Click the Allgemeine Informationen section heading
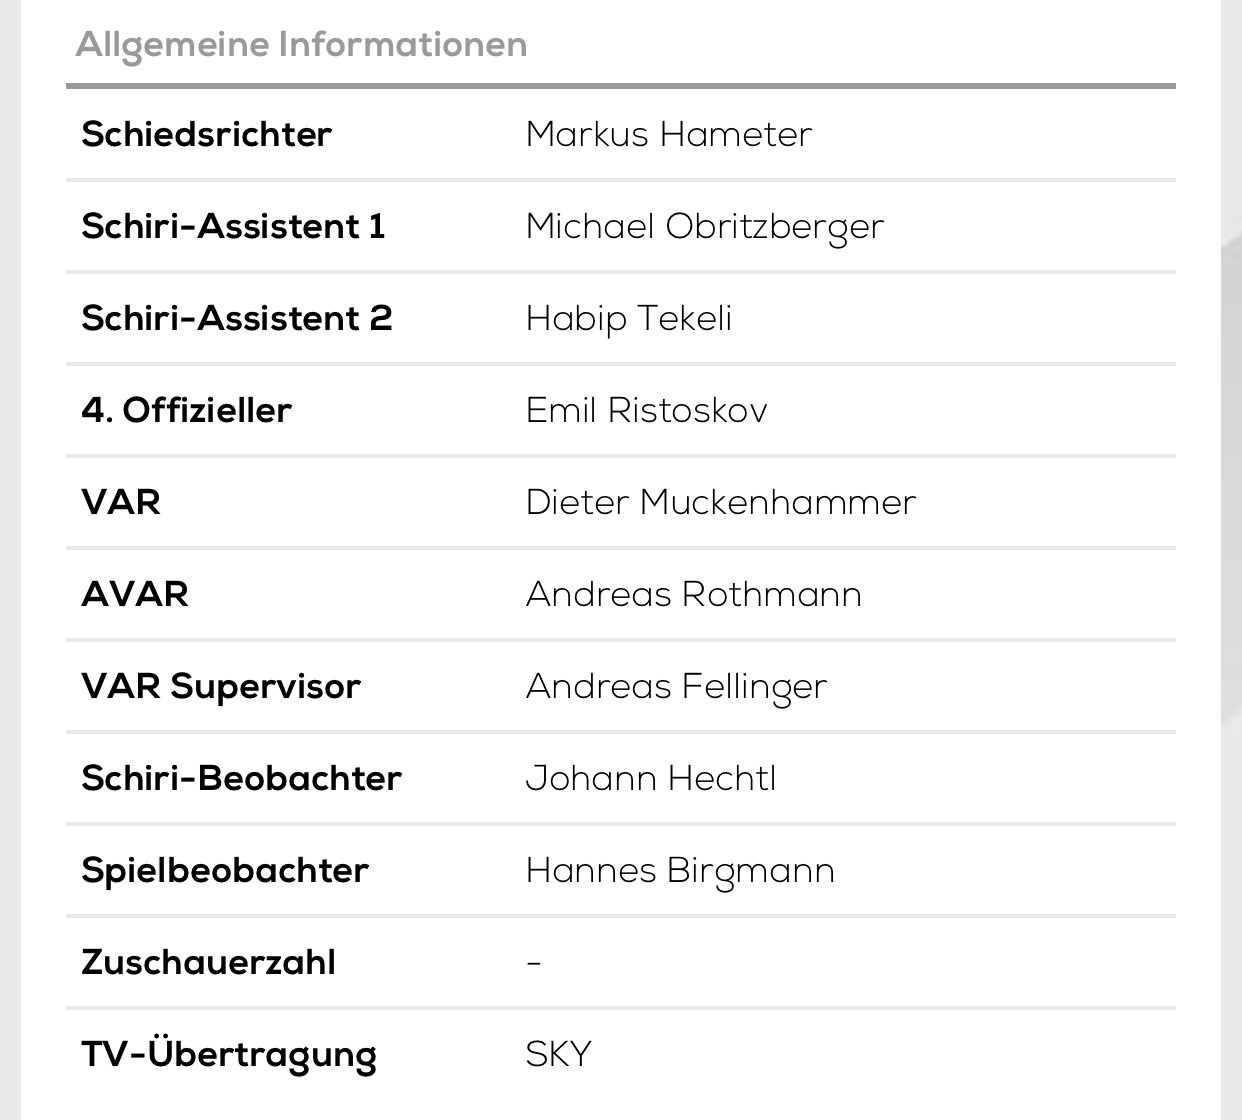The image size is (1242, 1120). pos(301,46)
